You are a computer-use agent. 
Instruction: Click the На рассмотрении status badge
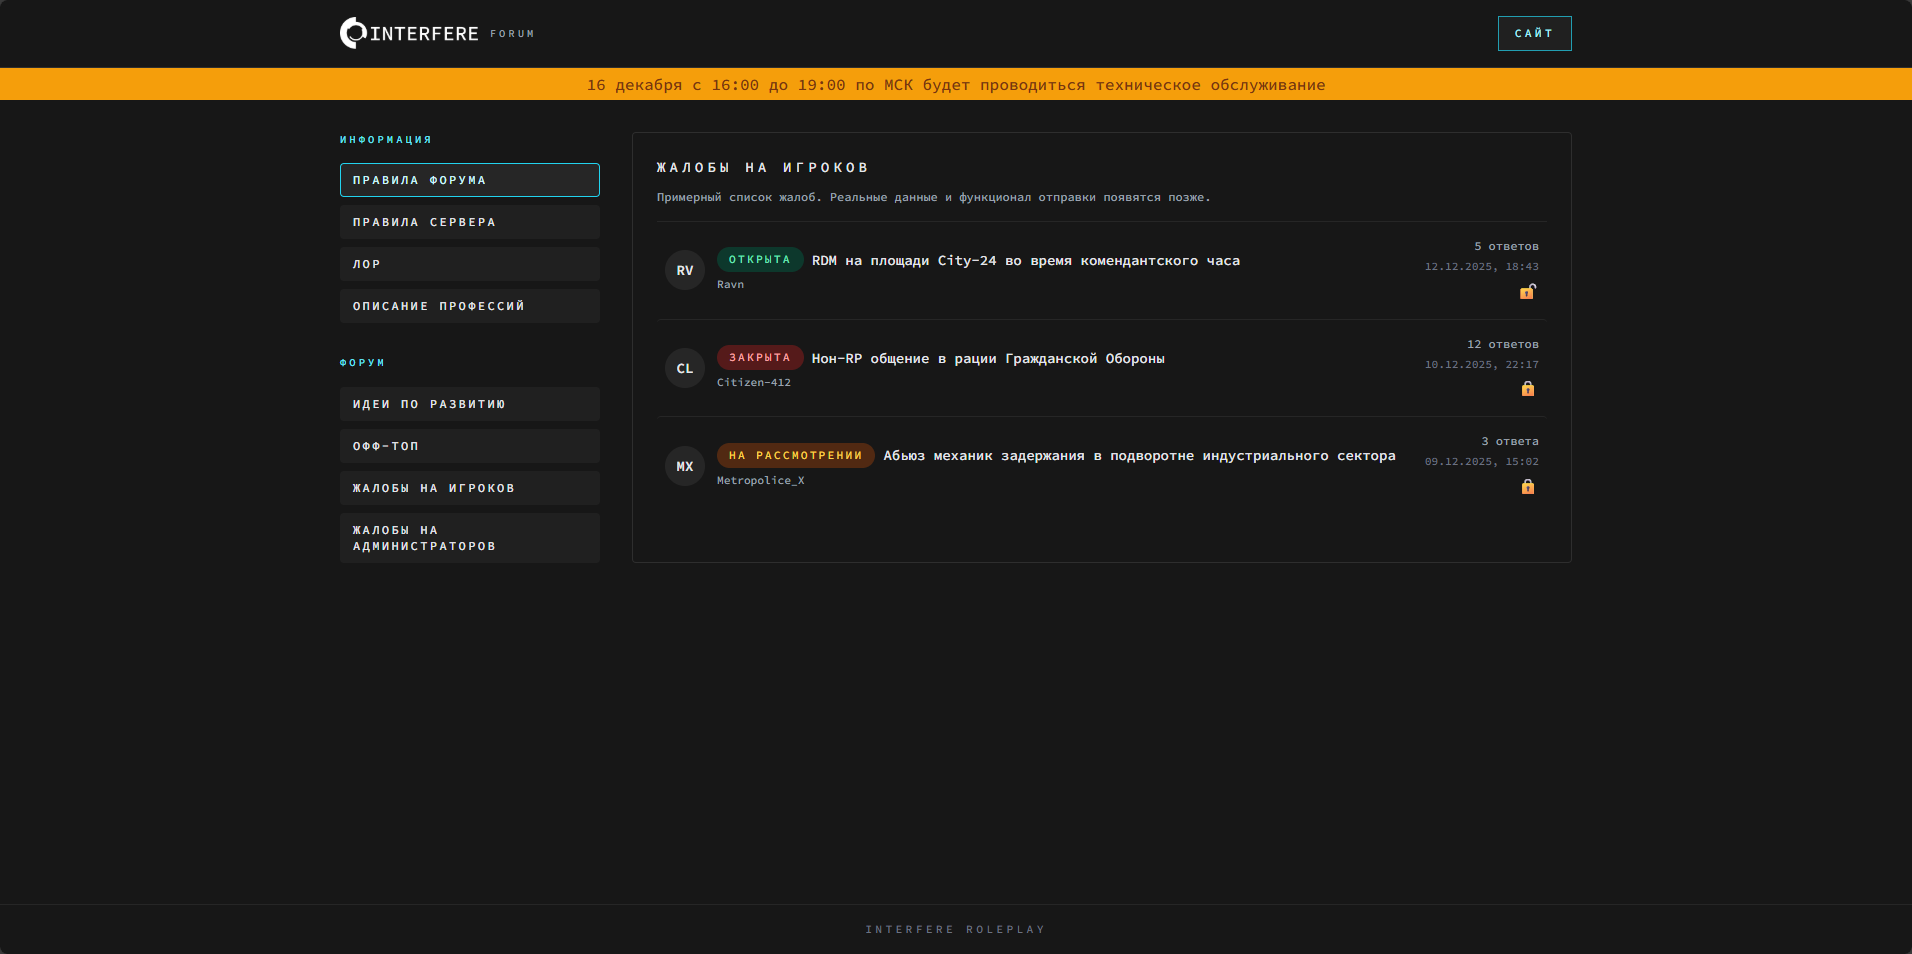coord(795,456)
